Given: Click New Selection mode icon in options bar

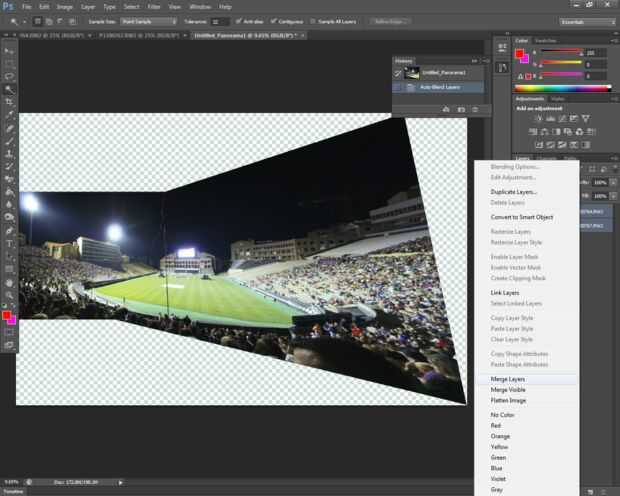Looking at the screenshot, I should (38, 21).
